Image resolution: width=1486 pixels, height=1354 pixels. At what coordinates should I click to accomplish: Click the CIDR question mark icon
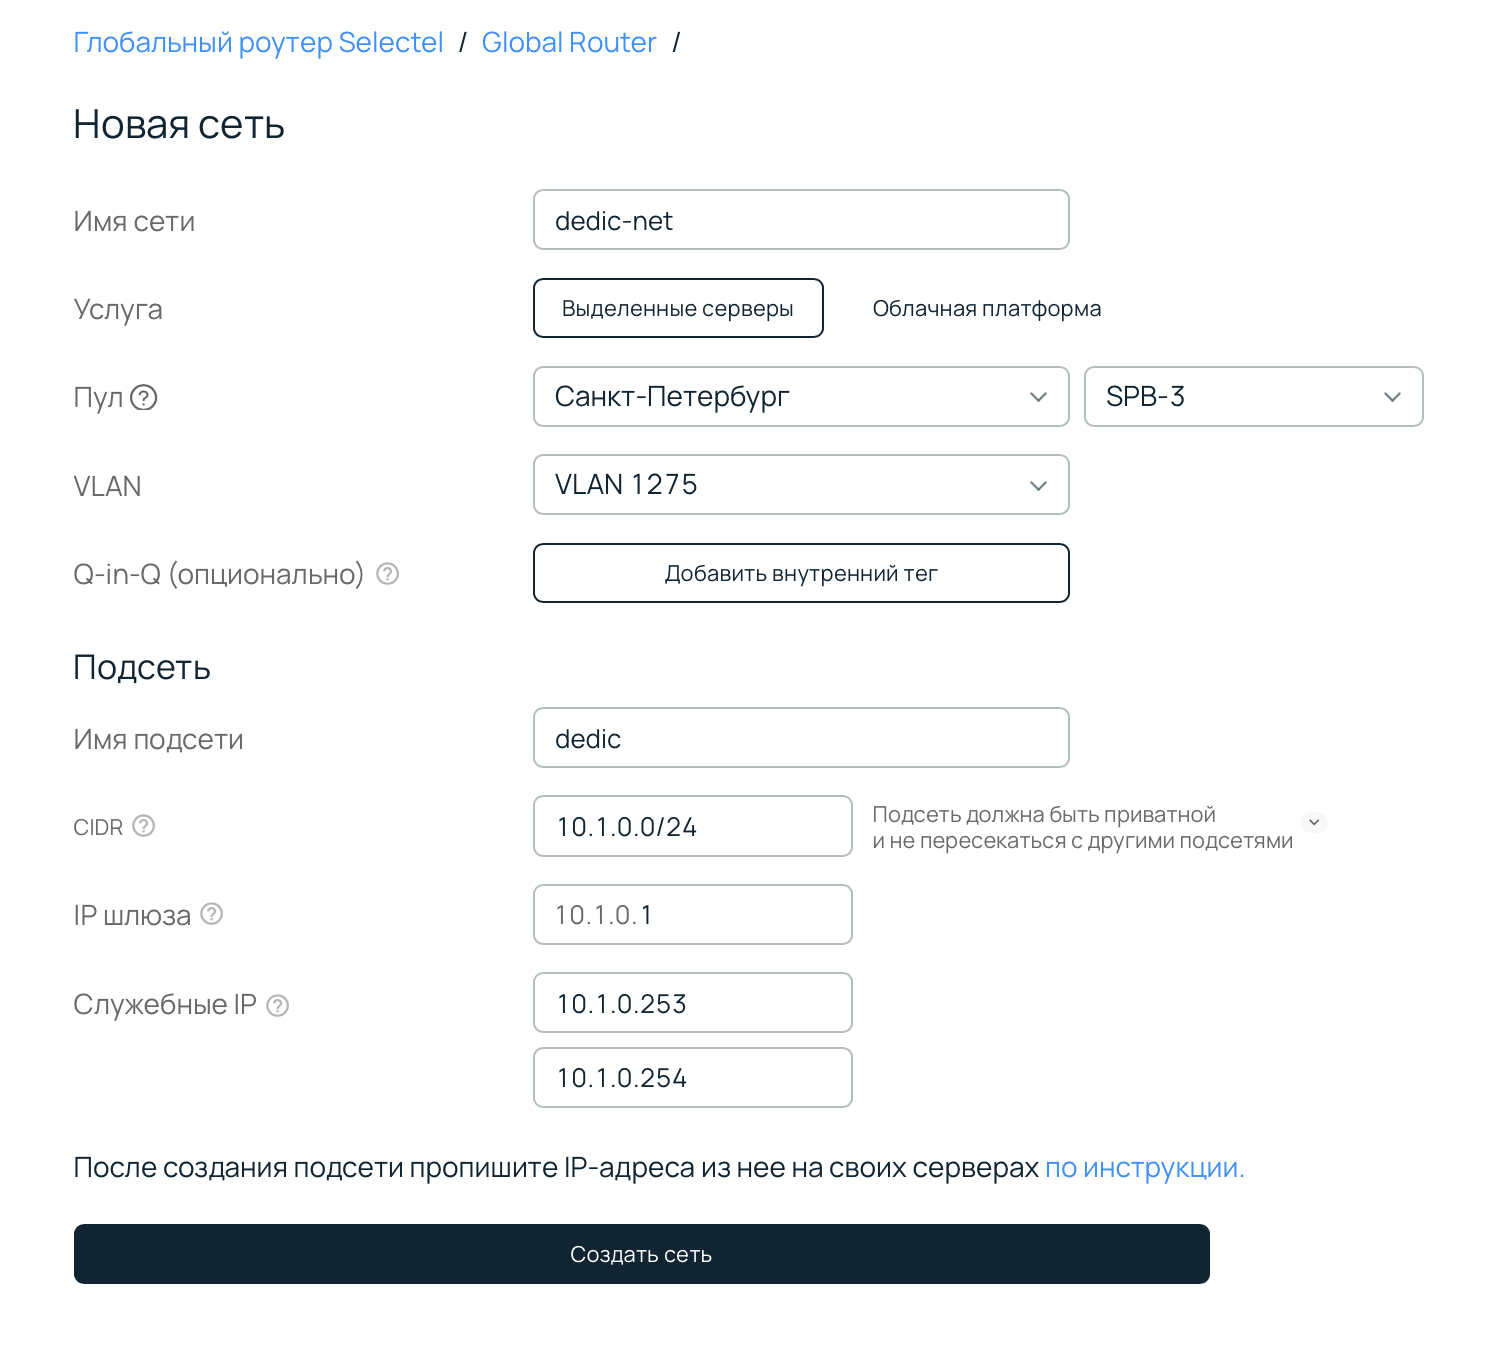point(144,826)
